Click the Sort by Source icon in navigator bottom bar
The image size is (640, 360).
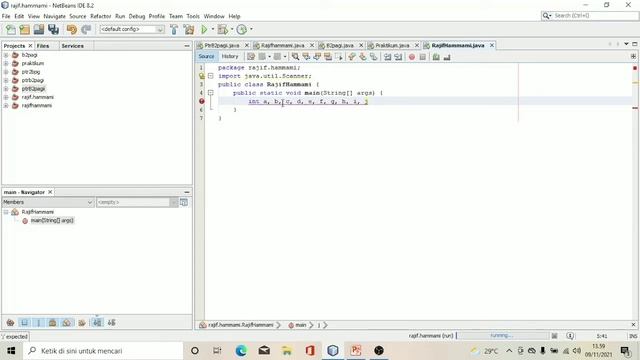pyautogui.click(x=111, y=322)
